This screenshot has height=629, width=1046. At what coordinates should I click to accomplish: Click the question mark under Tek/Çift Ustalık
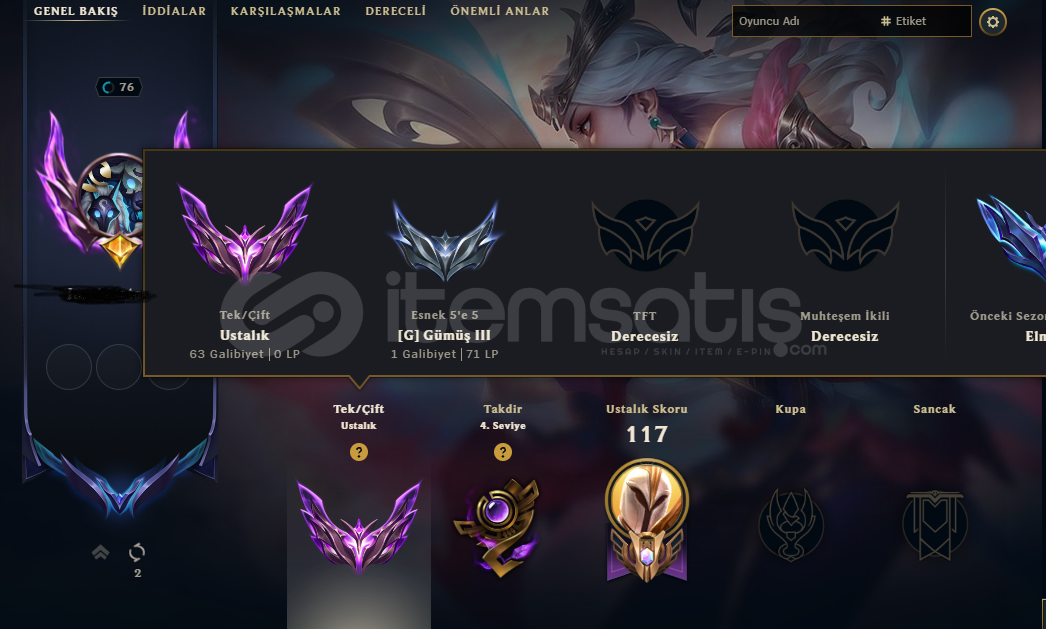pos(359,452)
